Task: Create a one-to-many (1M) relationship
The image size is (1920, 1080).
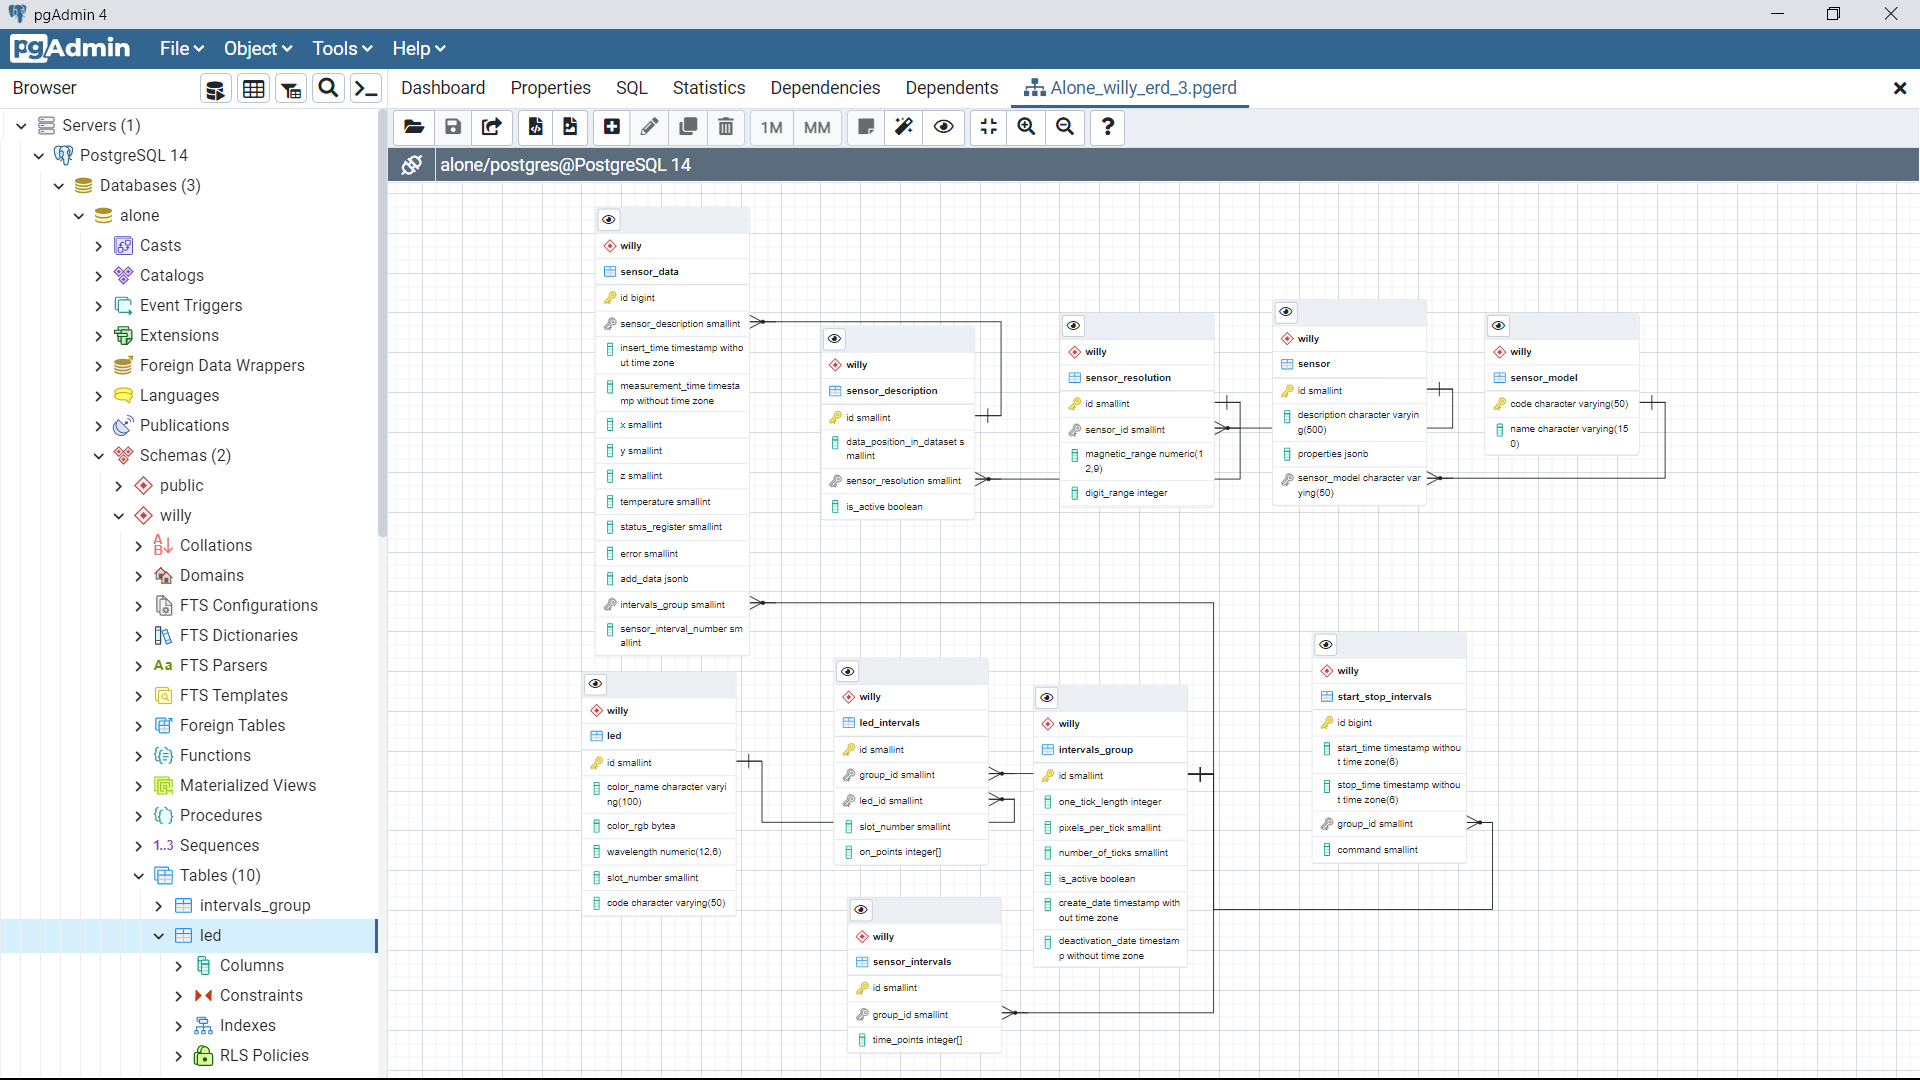Action: point(770,127)
